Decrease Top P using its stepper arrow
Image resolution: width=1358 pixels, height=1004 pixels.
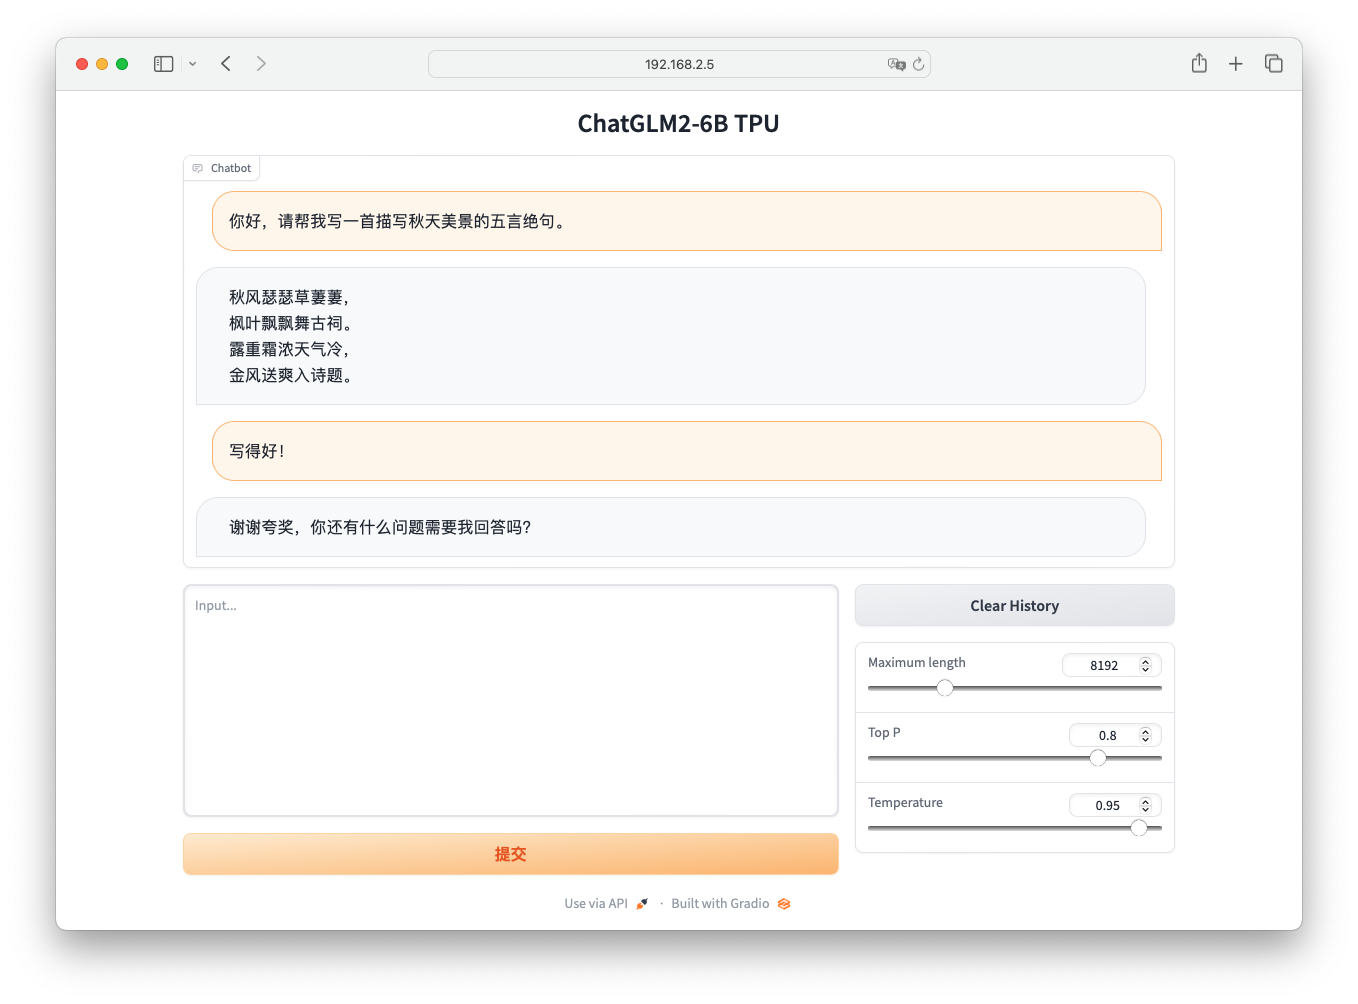1146,739
